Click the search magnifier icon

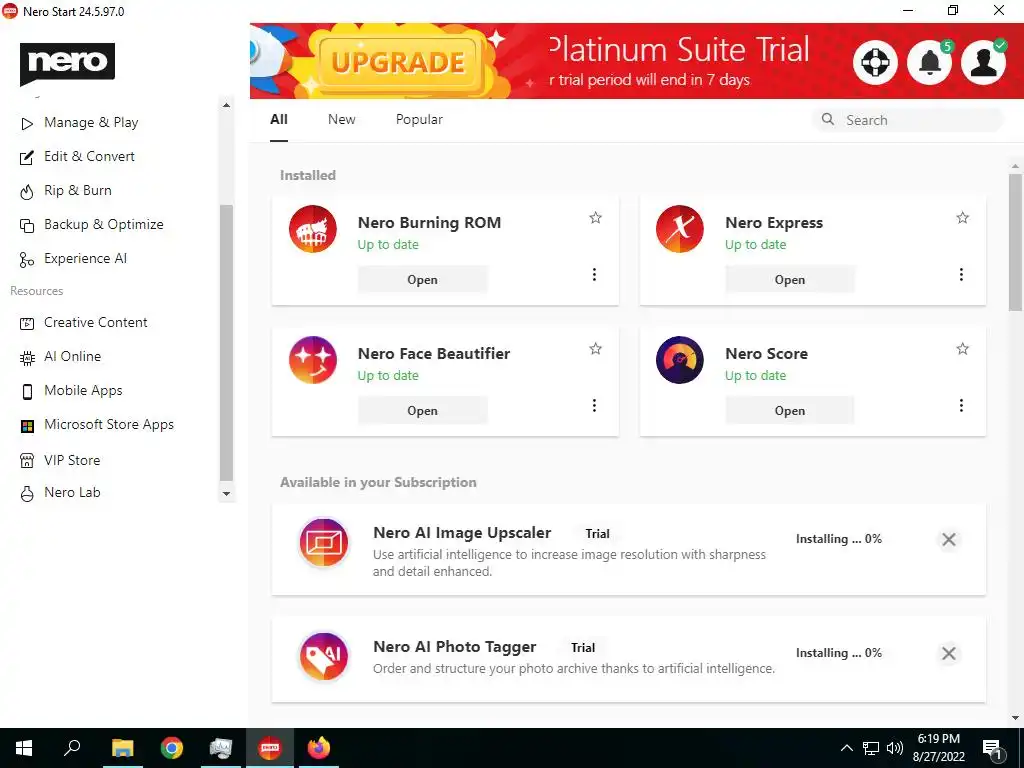pyautogui.click(x=827, y=119)
